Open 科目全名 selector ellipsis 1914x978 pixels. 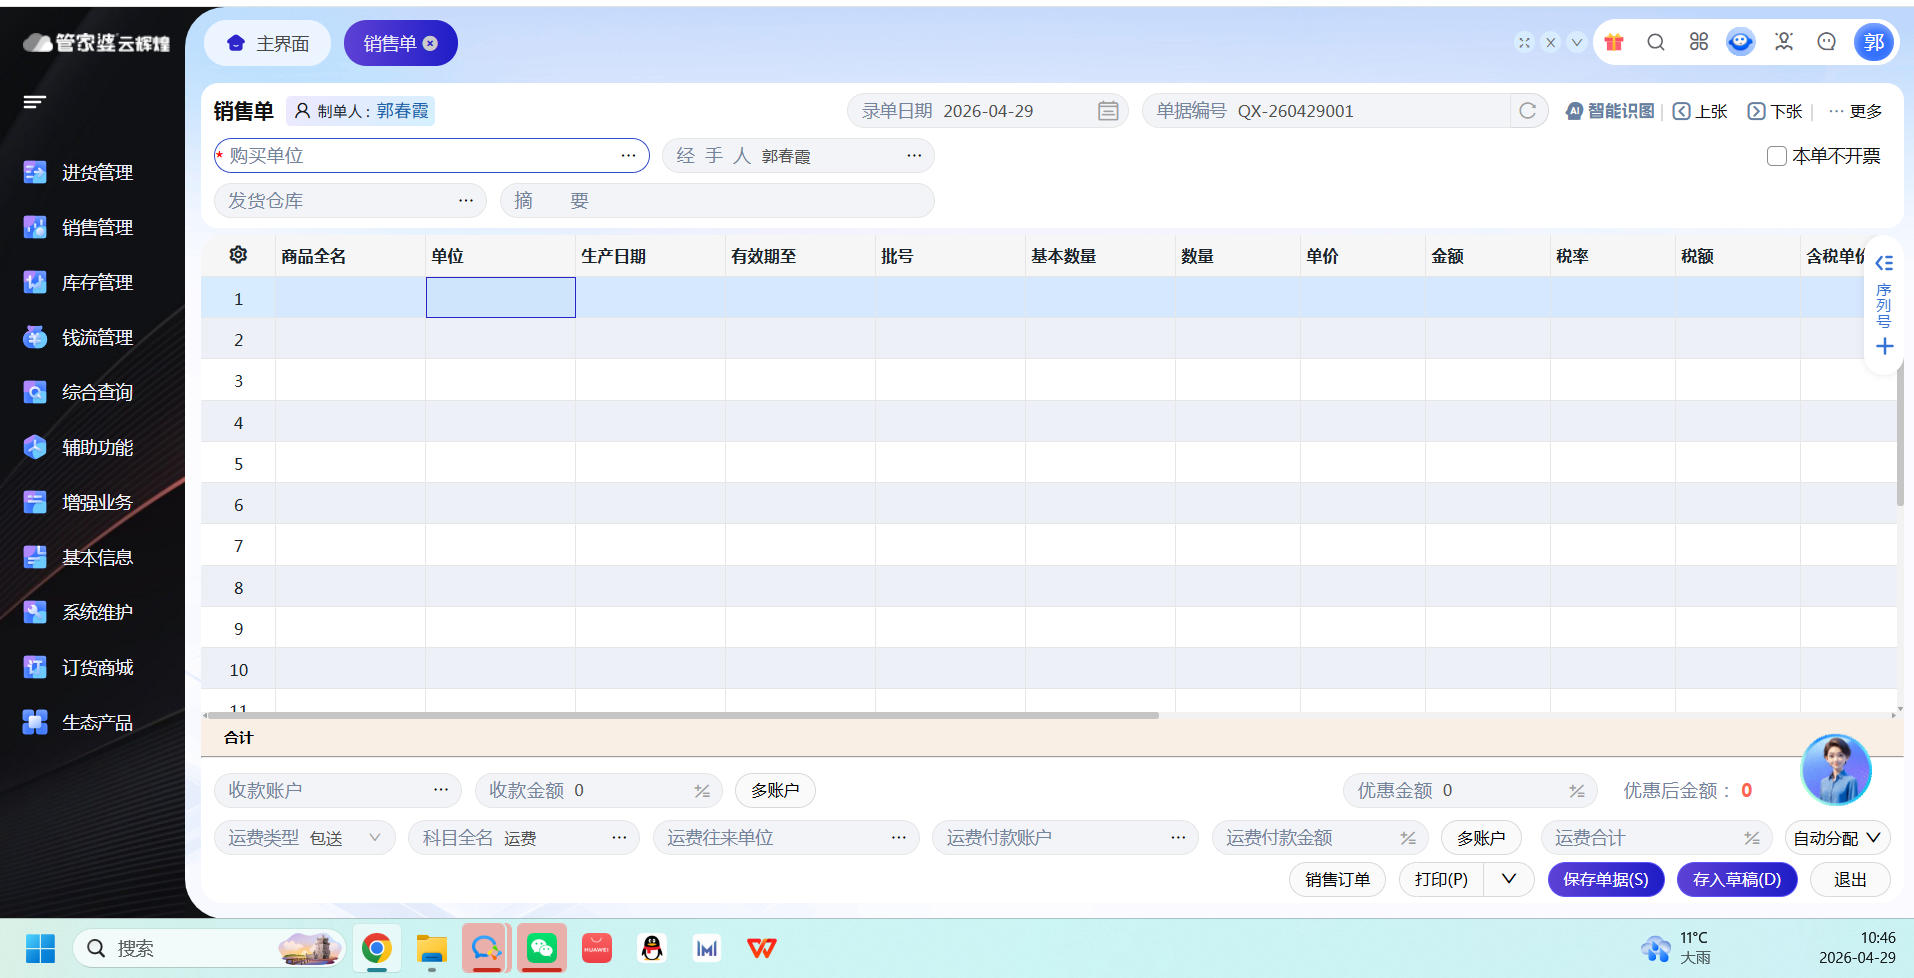click(619, 837)
